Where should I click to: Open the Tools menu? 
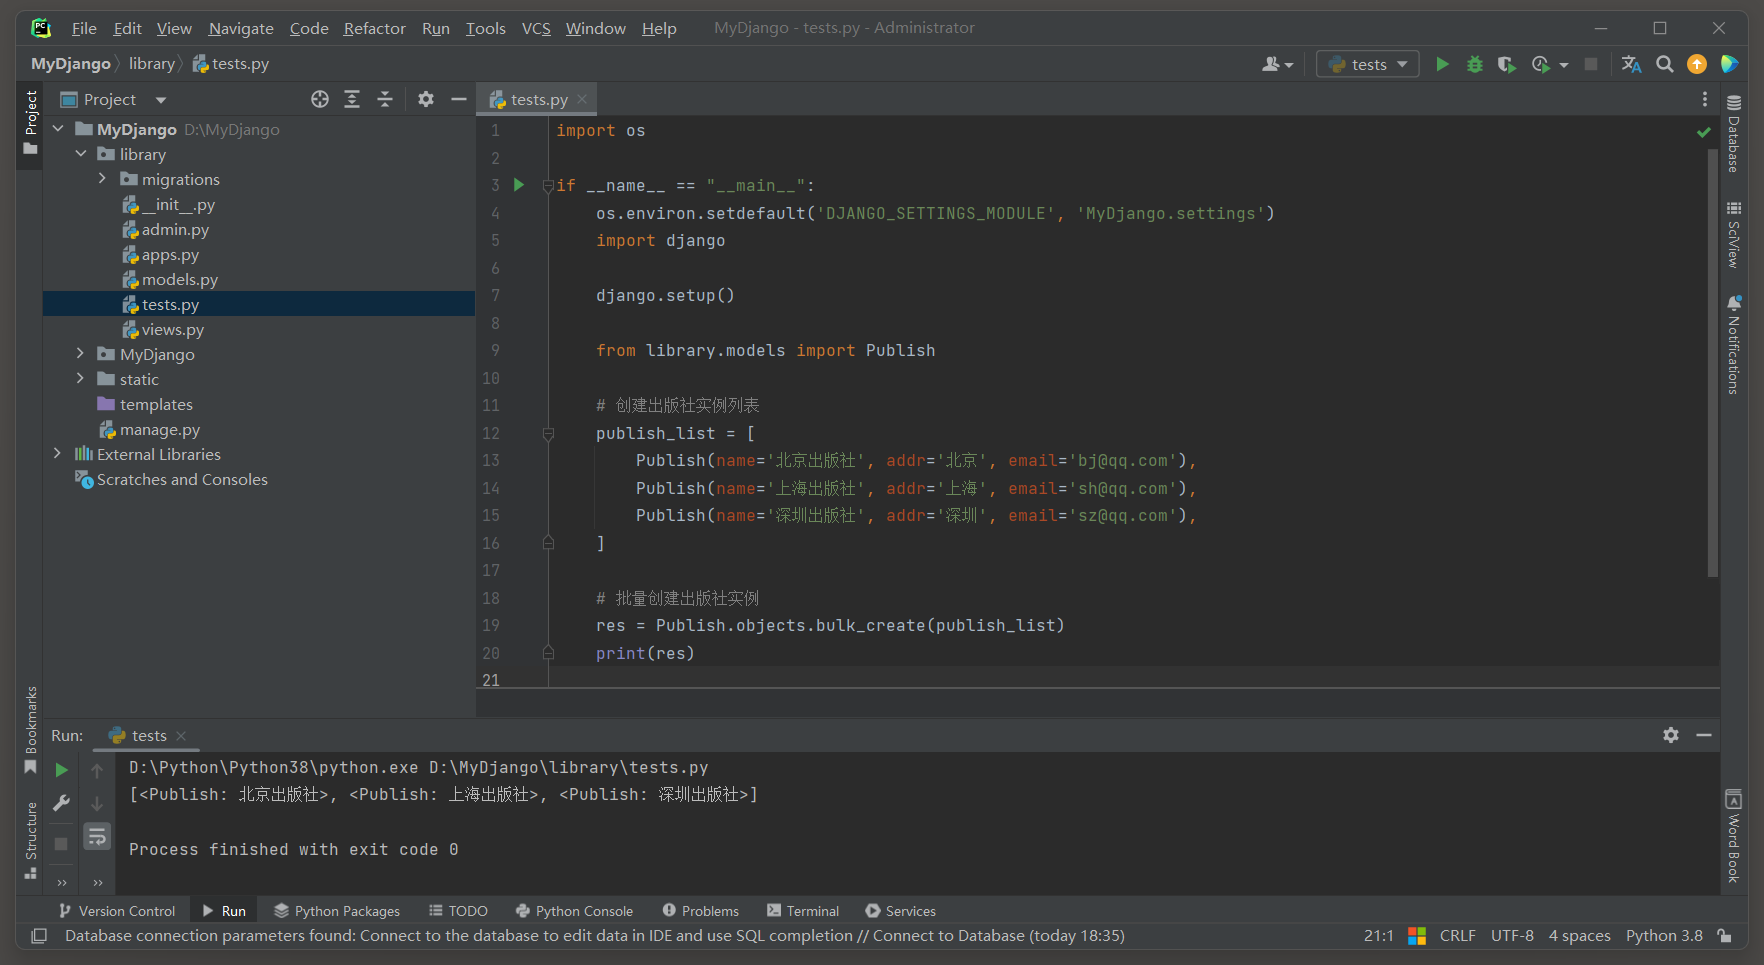click(x=485, y=28)
